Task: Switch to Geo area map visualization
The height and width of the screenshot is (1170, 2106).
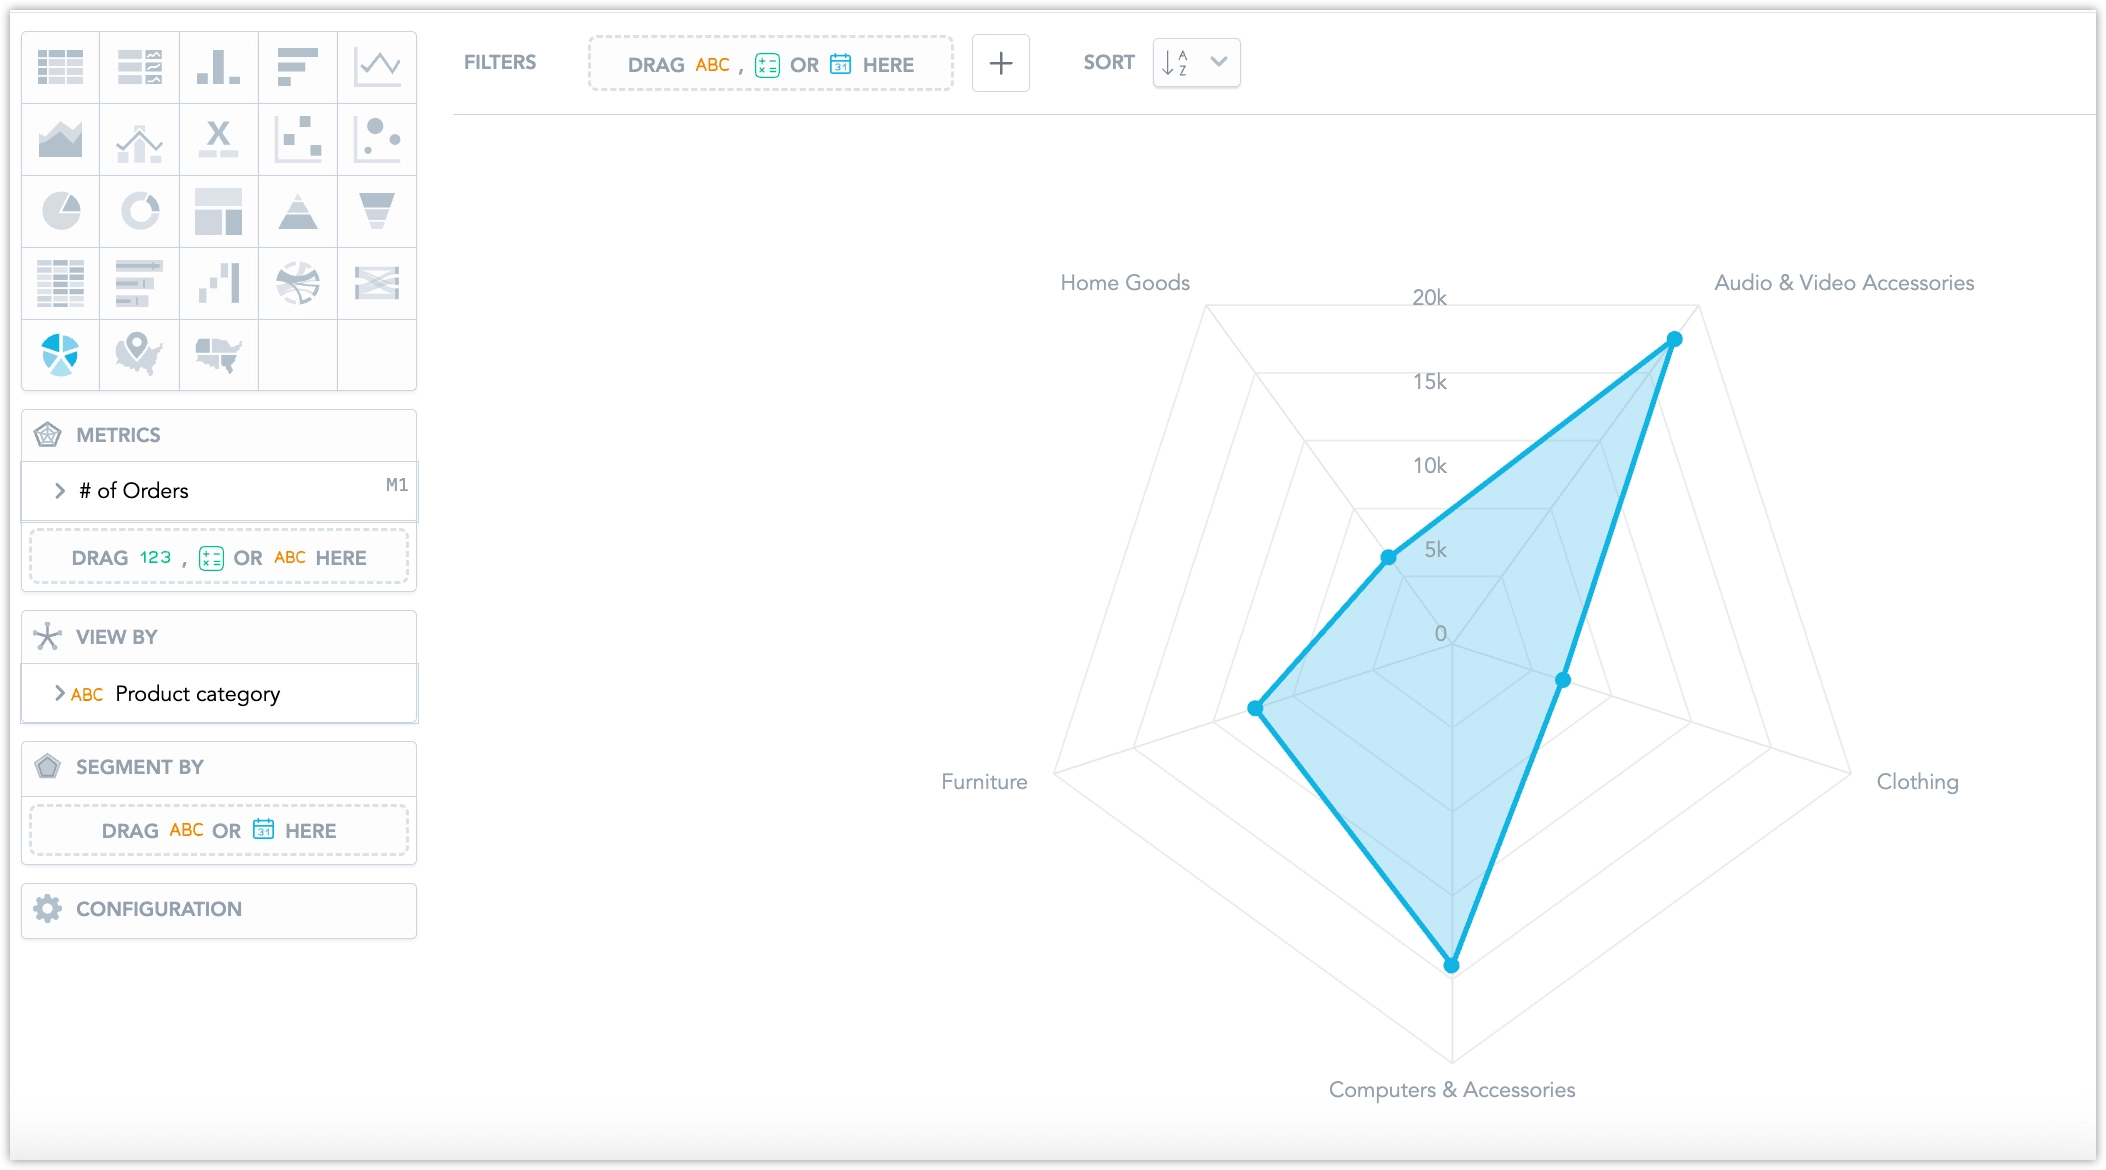Action: (218, 355)
